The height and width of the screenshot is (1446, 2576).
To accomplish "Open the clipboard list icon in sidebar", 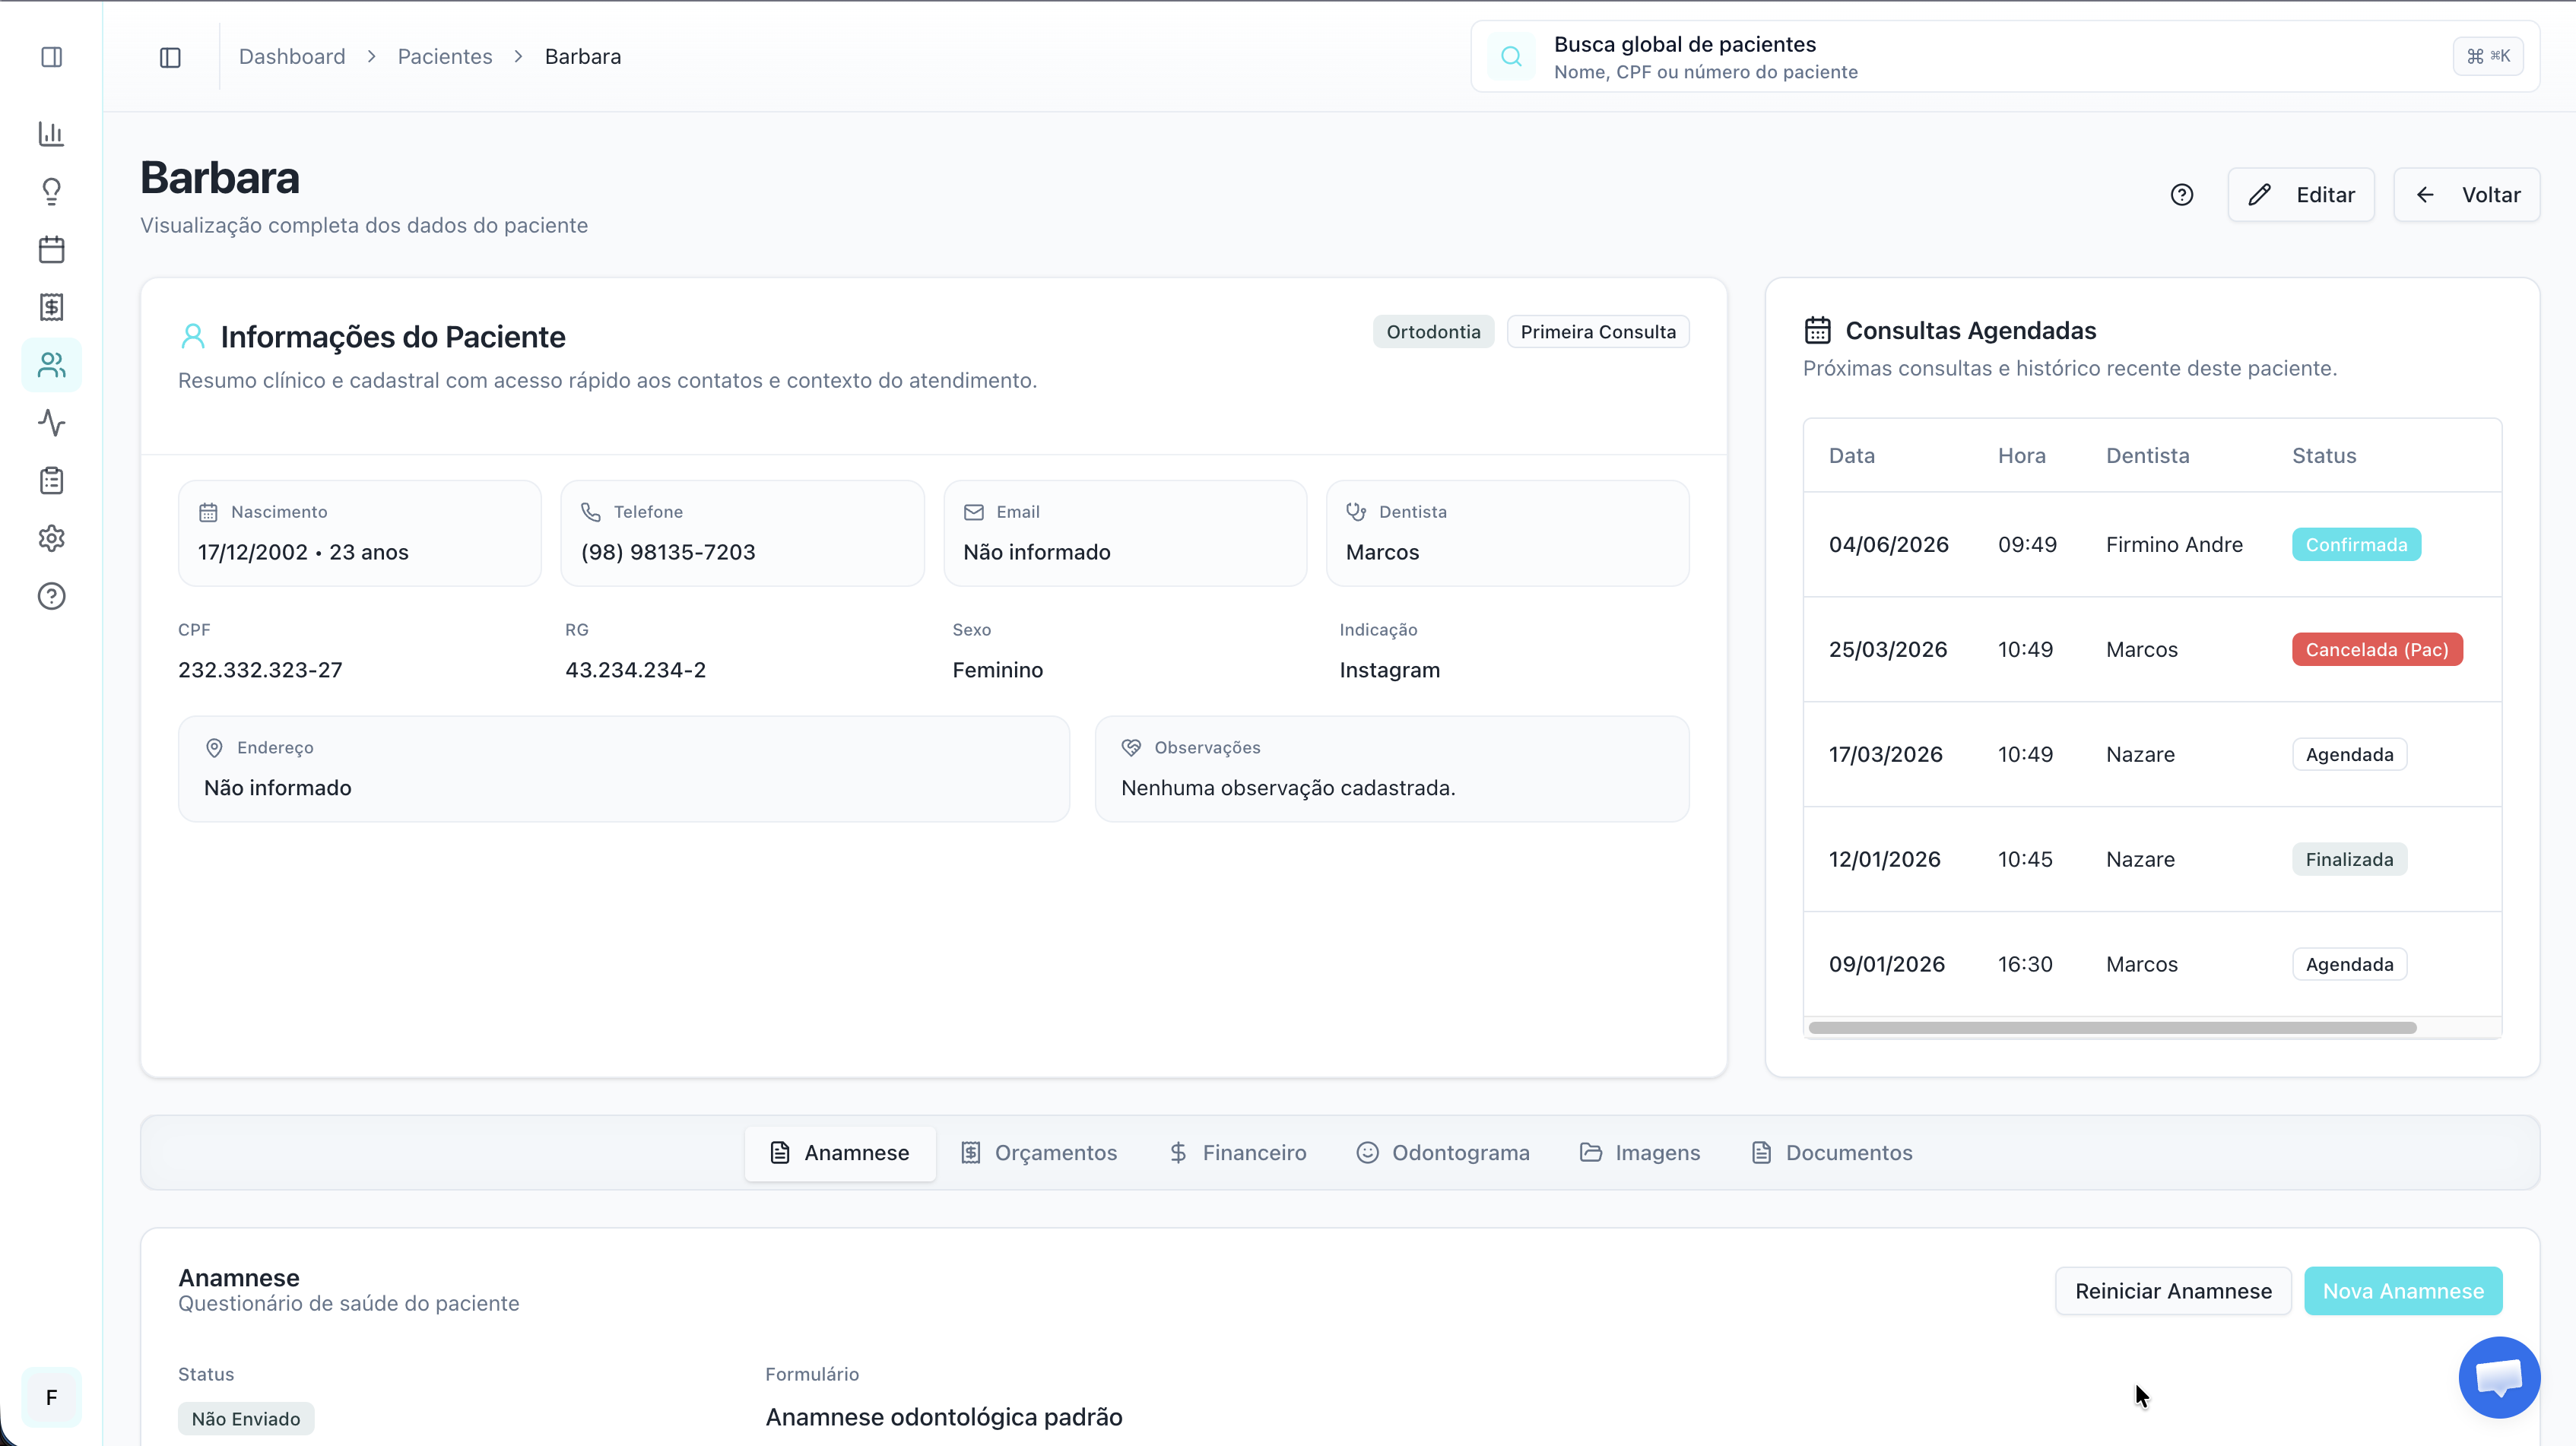I will [51, 481].
